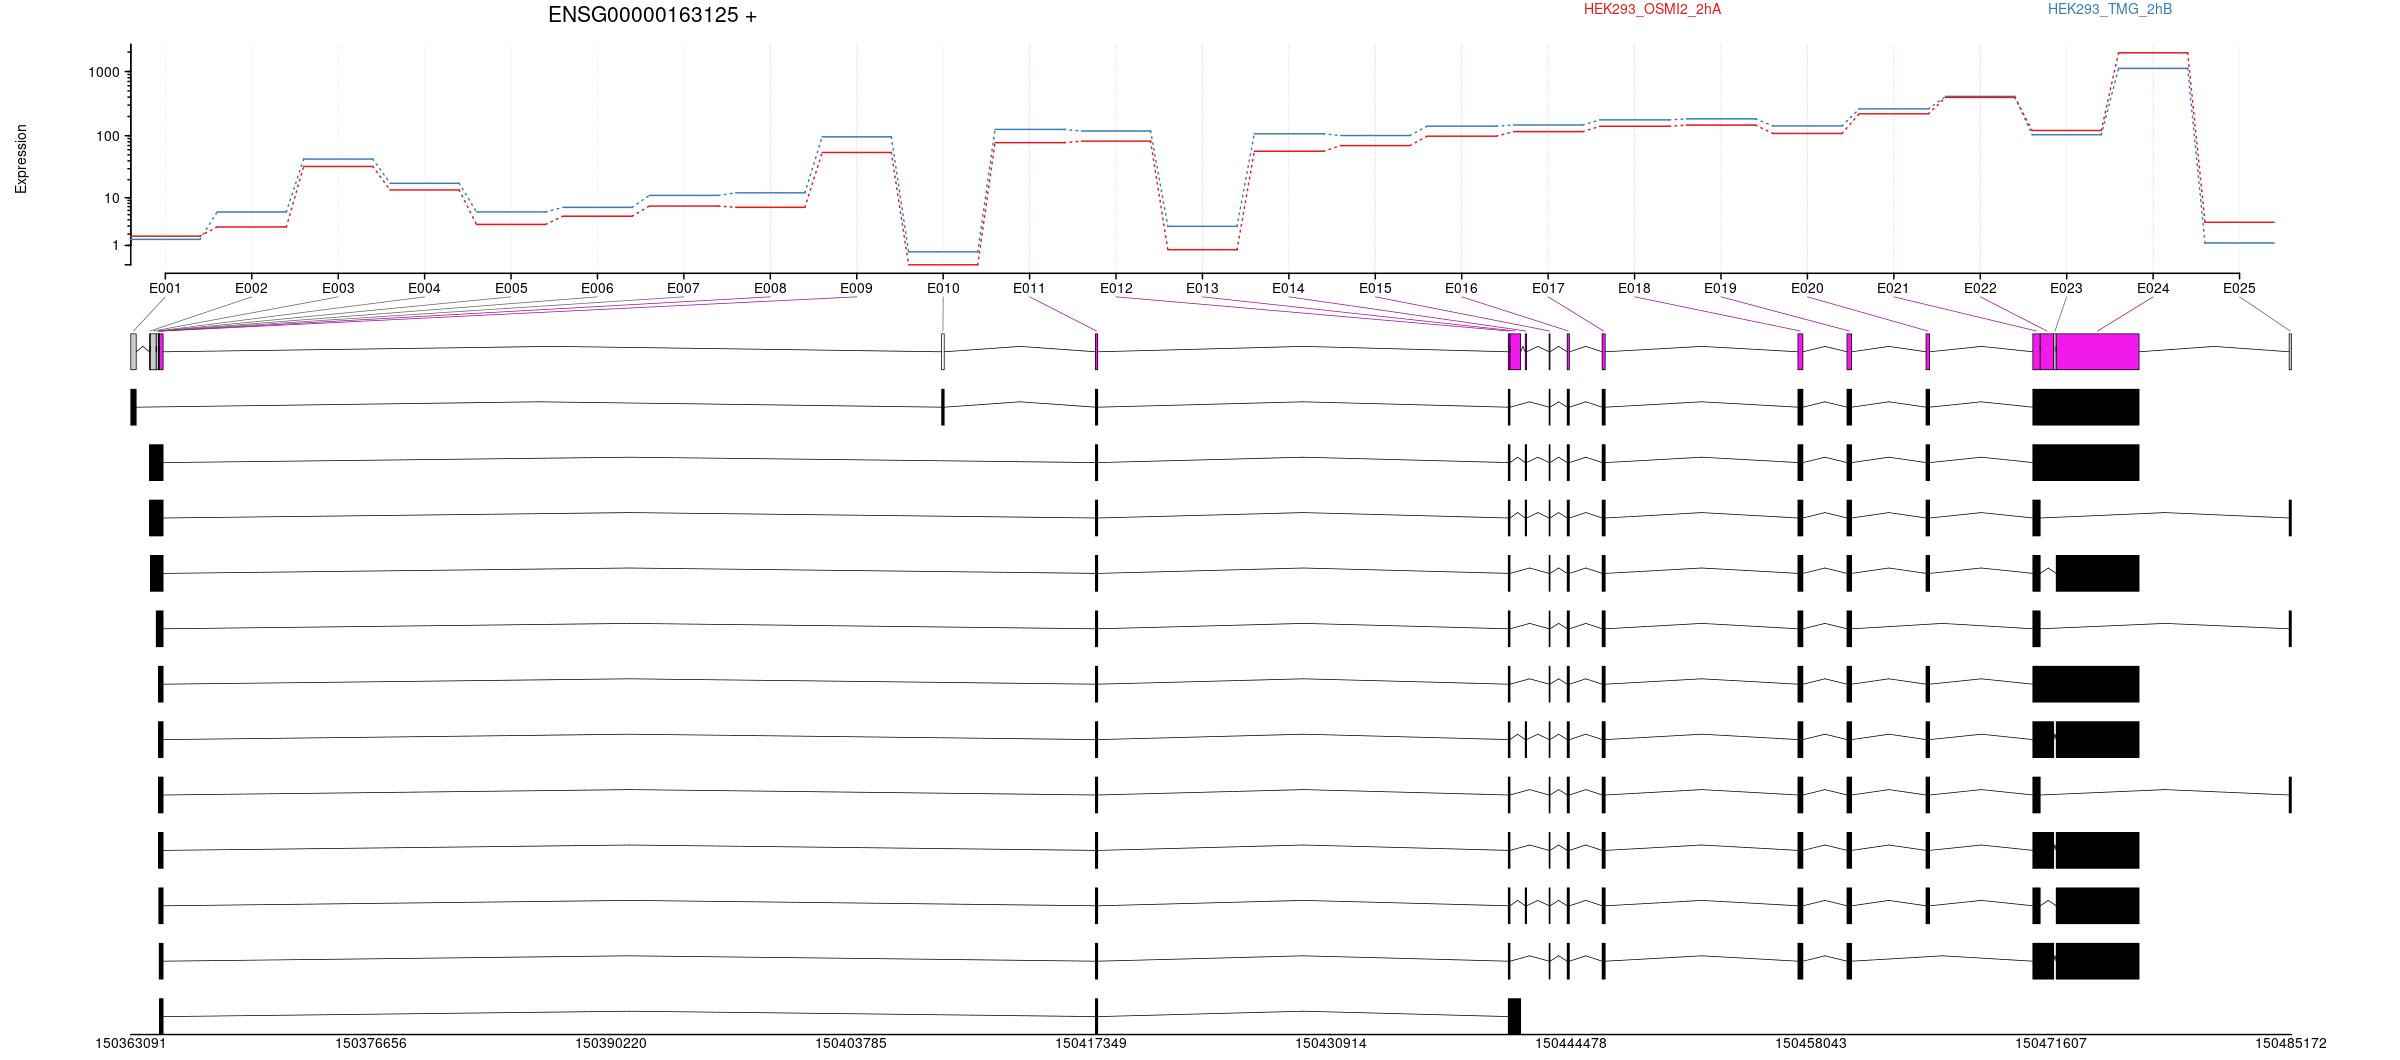Click exon label E008
This screenshot has width=2400, height=1060.
(x=770, y=288)
